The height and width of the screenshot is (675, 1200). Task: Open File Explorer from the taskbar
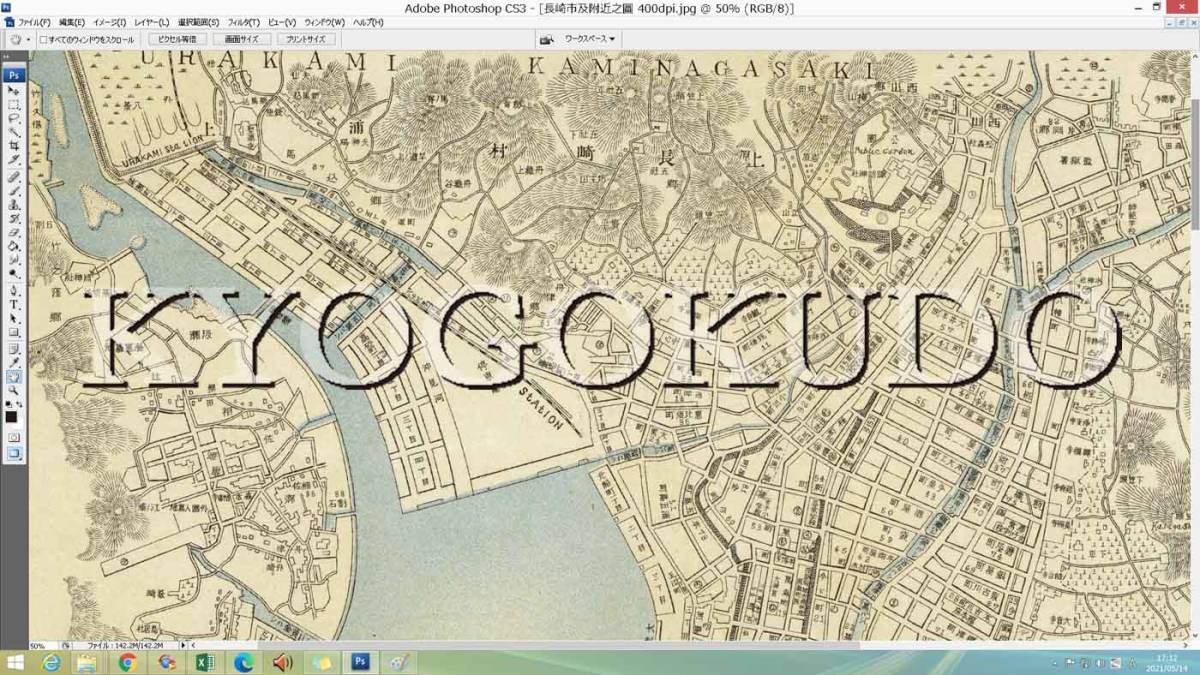(88, 663)
